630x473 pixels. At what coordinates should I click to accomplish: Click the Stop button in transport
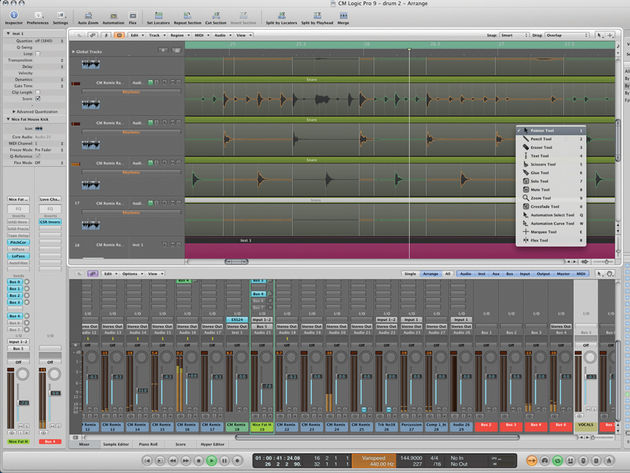pyautogui.click(x=198, y=461)
